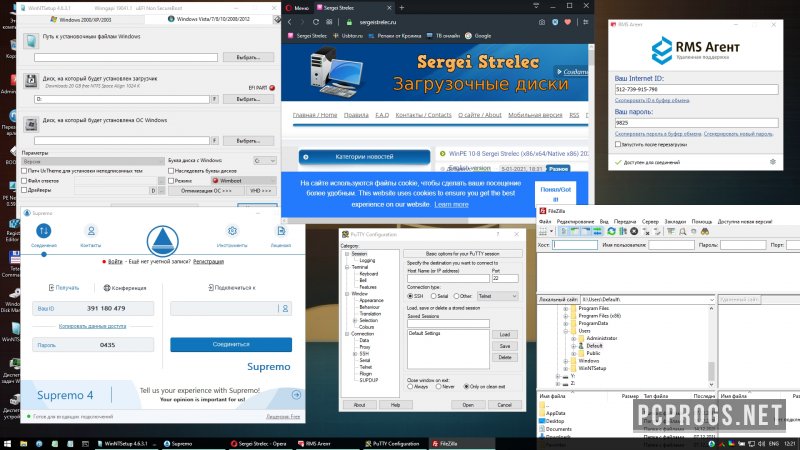800x450 pixels.
Task: Click FileZilla process queue icon
Action: pyautogui.click(x=623, y=232)
